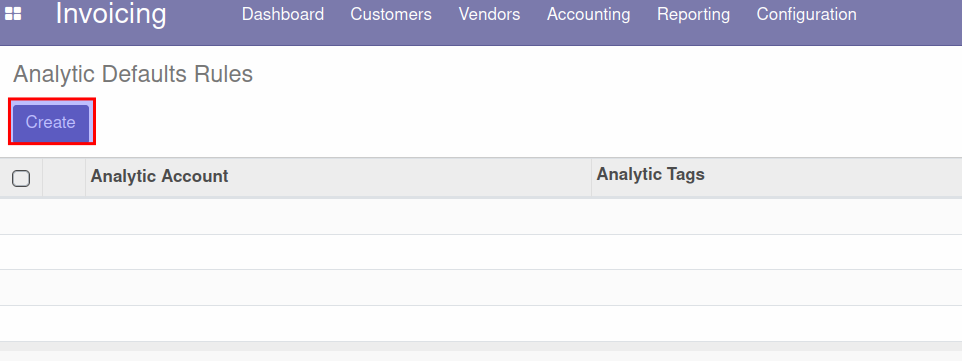Click the first empty row under Analytic Tags

(777, 216)
